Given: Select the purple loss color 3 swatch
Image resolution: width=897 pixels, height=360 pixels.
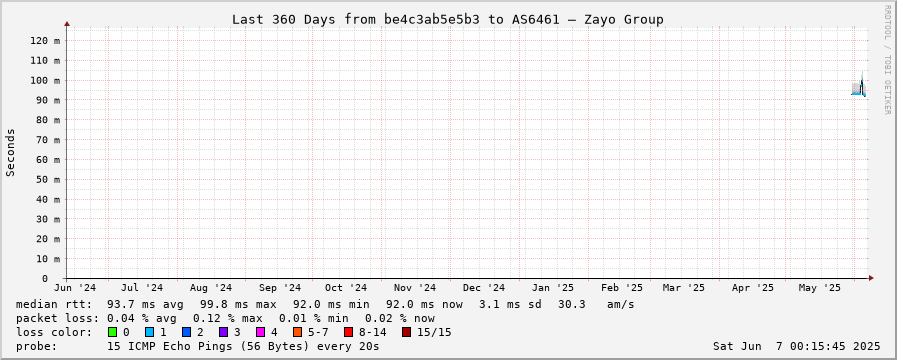Looking at the screenshot, I should click(x=223, y=332).
